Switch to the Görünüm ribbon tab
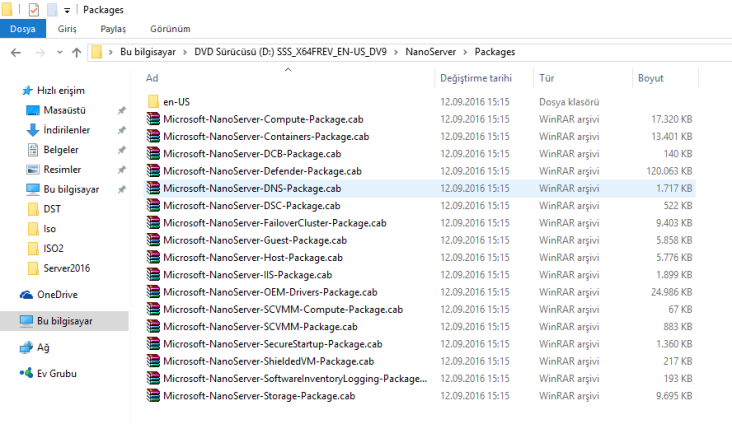The image size is (732, 424). (169, 29)
